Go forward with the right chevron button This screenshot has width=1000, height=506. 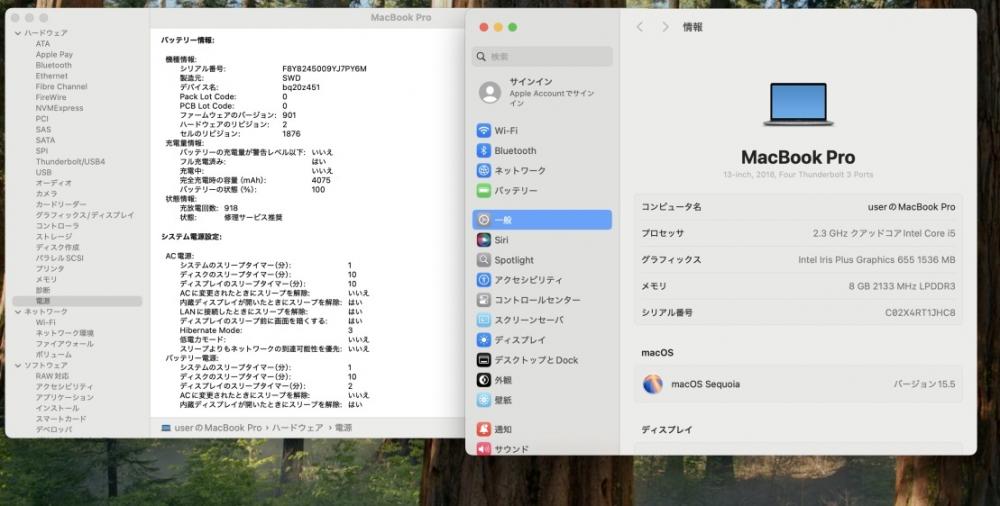point(665,27)
